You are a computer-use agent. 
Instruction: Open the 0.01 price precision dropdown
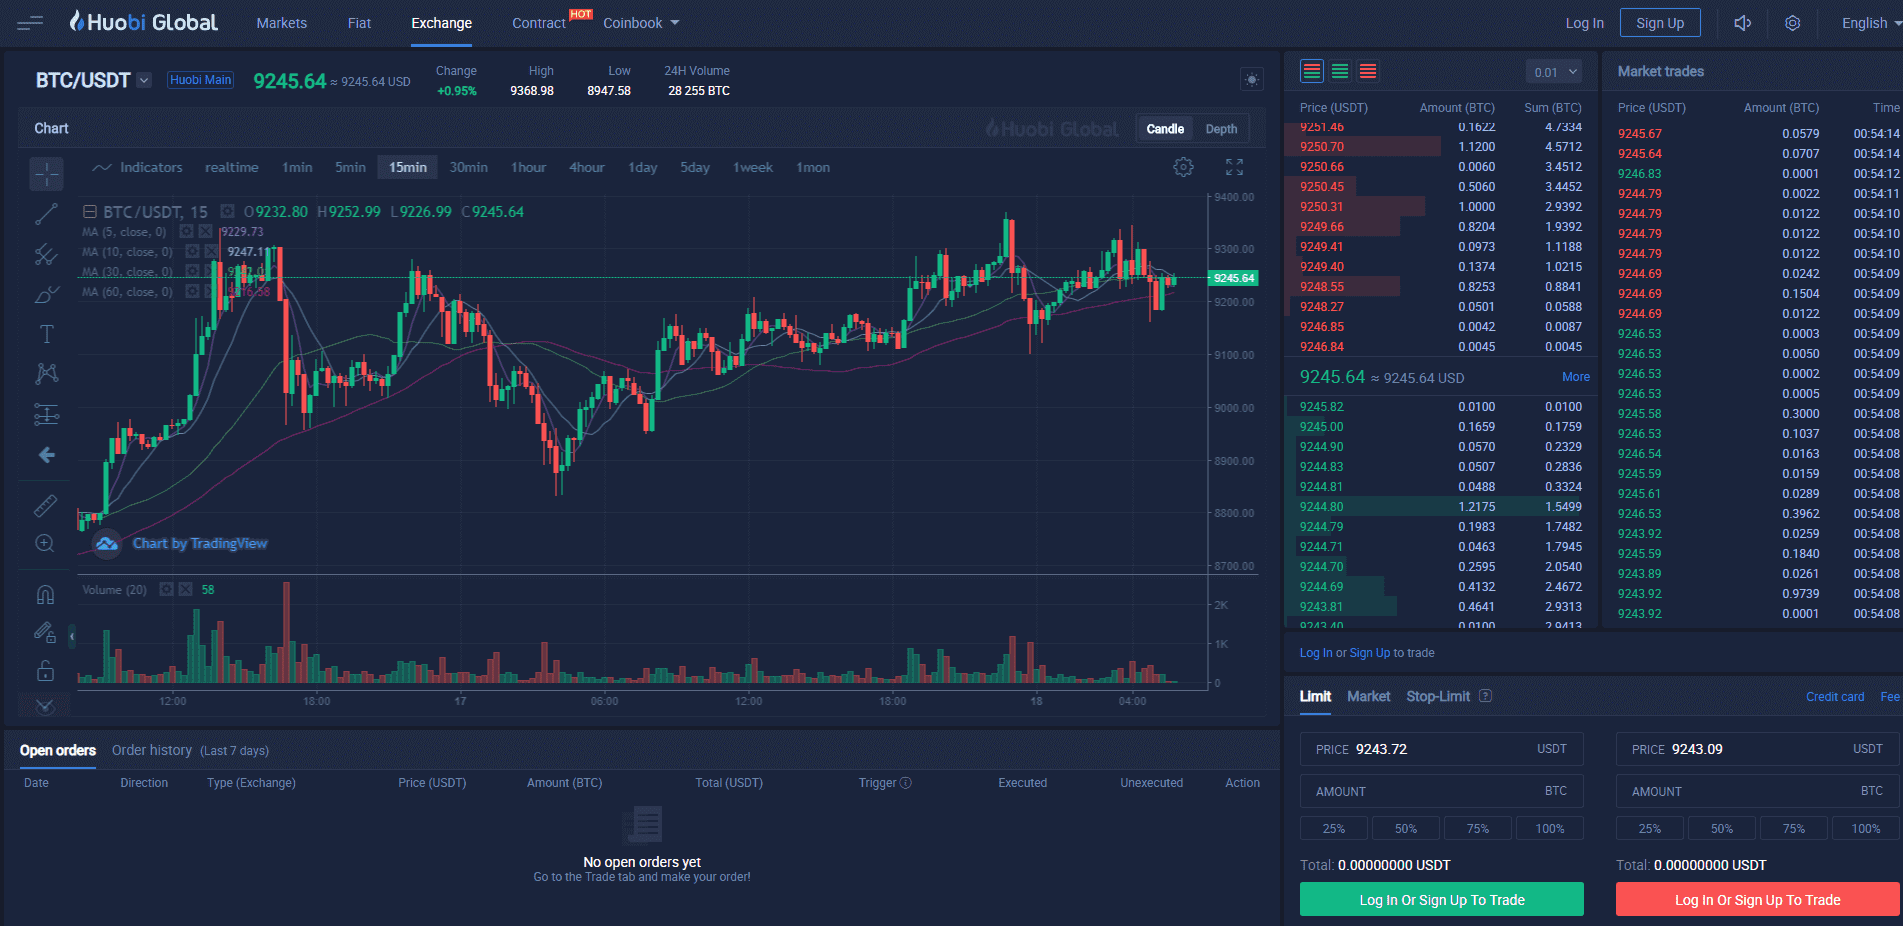[x=1555, y=72]
